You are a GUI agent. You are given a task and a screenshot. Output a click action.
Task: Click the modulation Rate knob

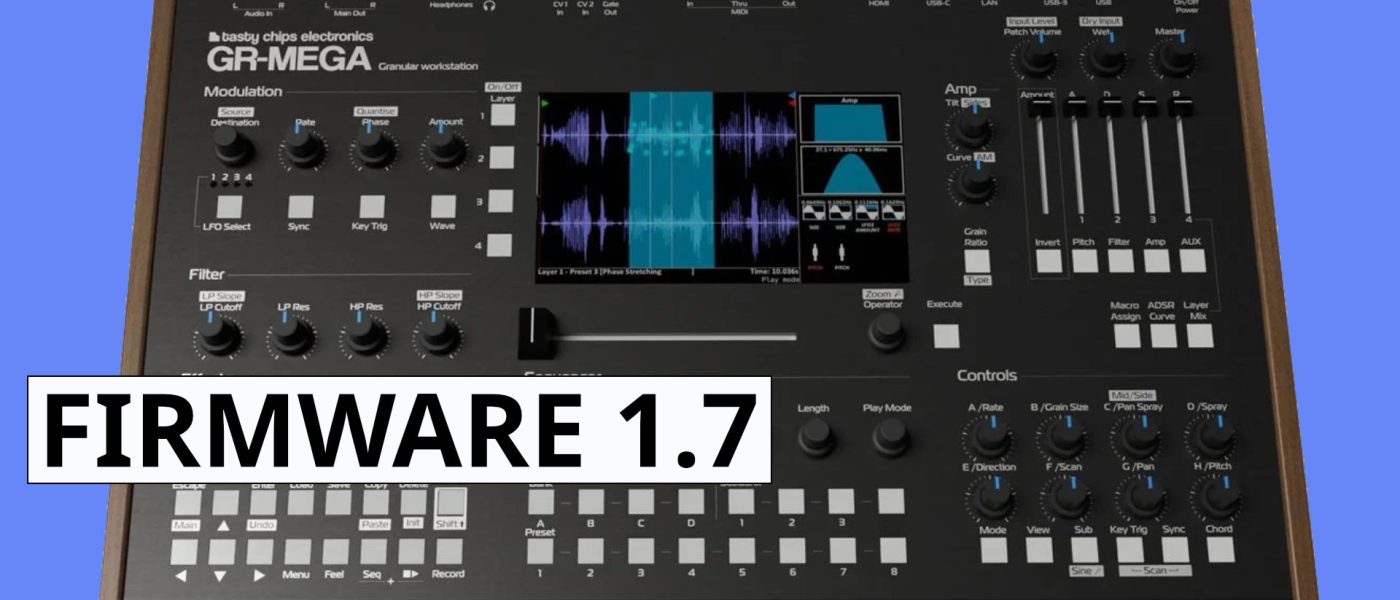tap(302, 150)
